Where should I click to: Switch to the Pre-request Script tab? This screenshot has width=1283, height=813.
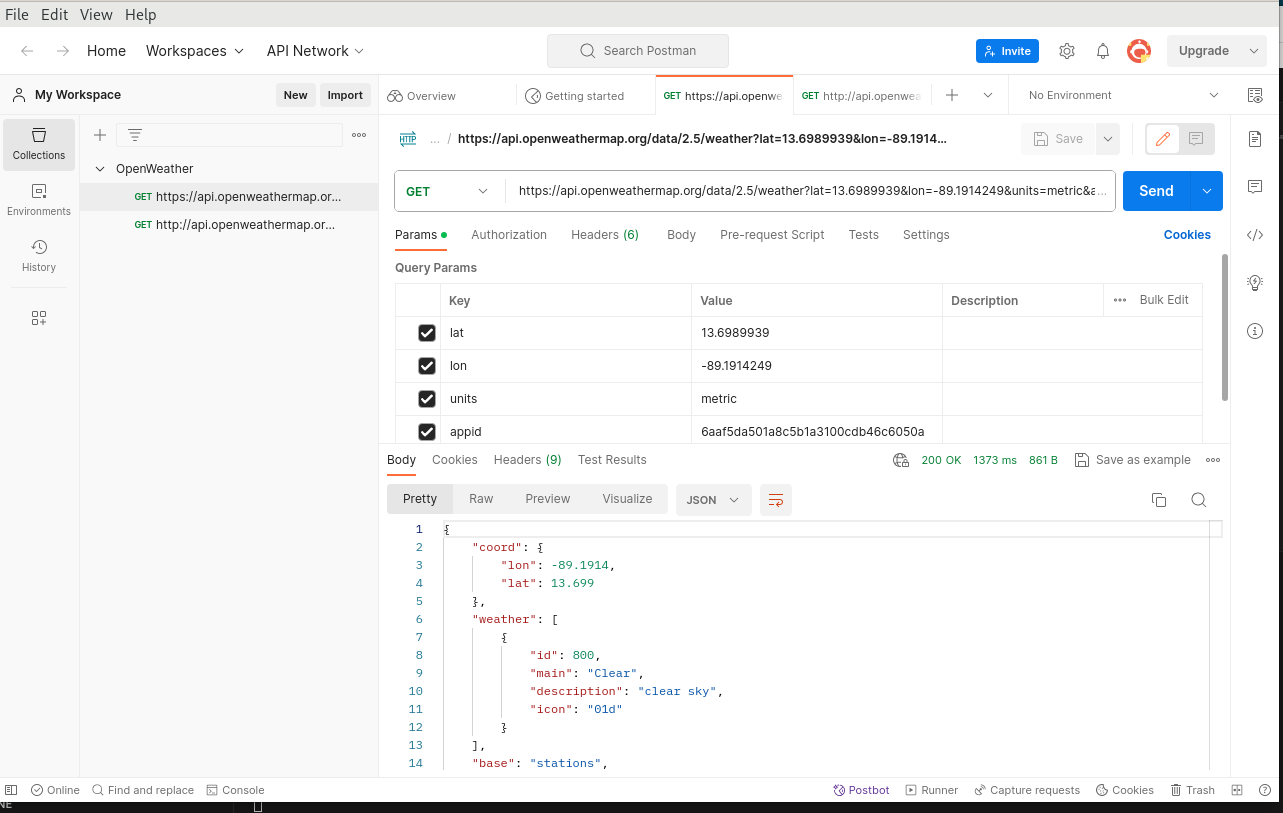point(772,235)
